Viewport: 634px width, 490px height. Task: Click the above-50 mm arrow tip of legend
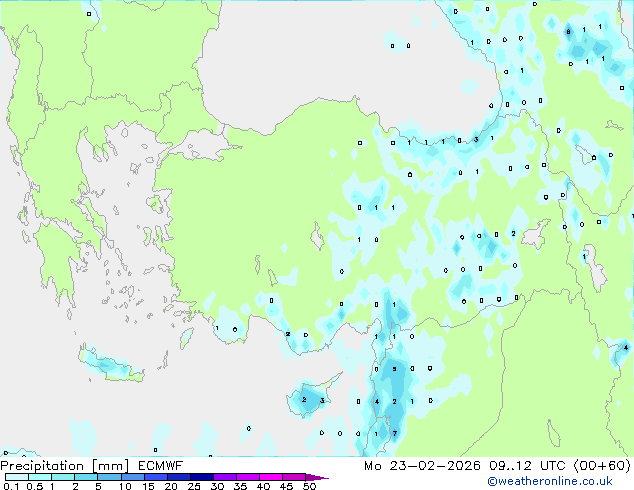click(x=317, y=477)
